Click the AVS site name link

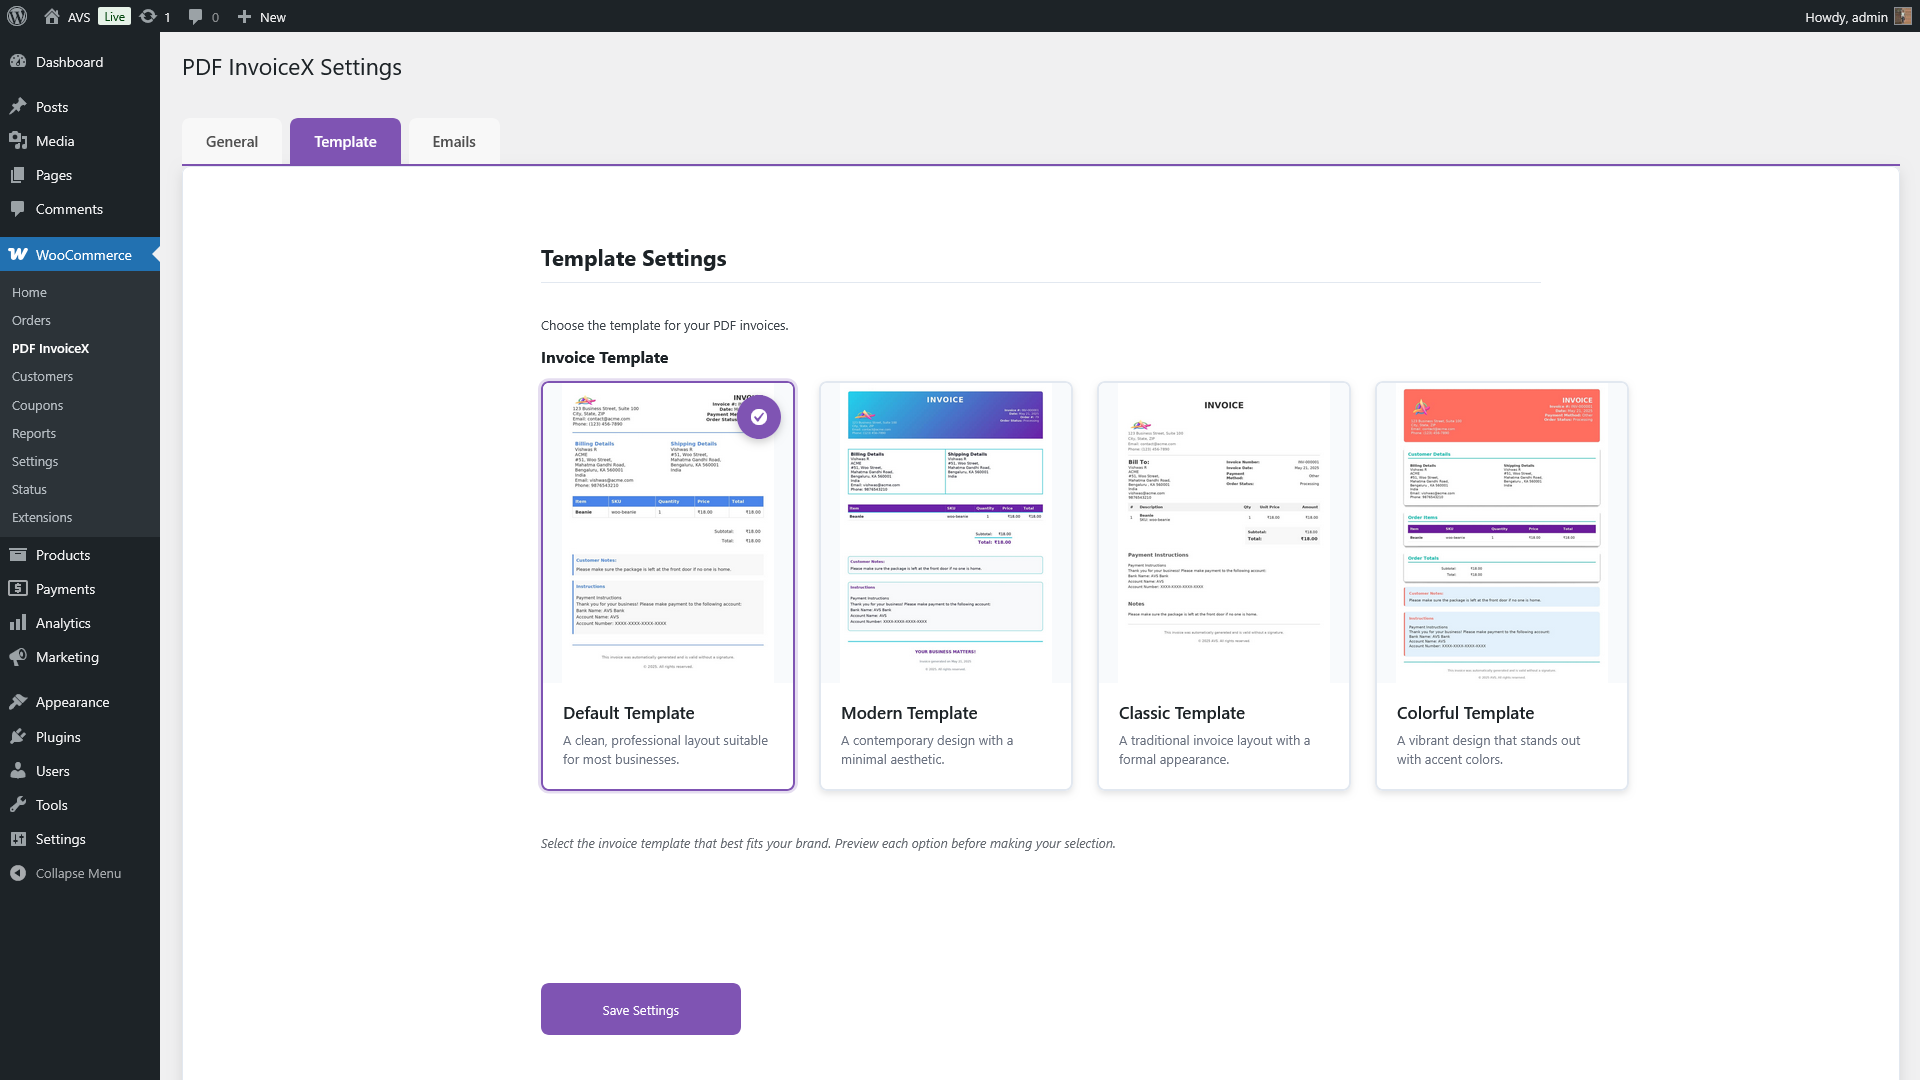(79, 17)
